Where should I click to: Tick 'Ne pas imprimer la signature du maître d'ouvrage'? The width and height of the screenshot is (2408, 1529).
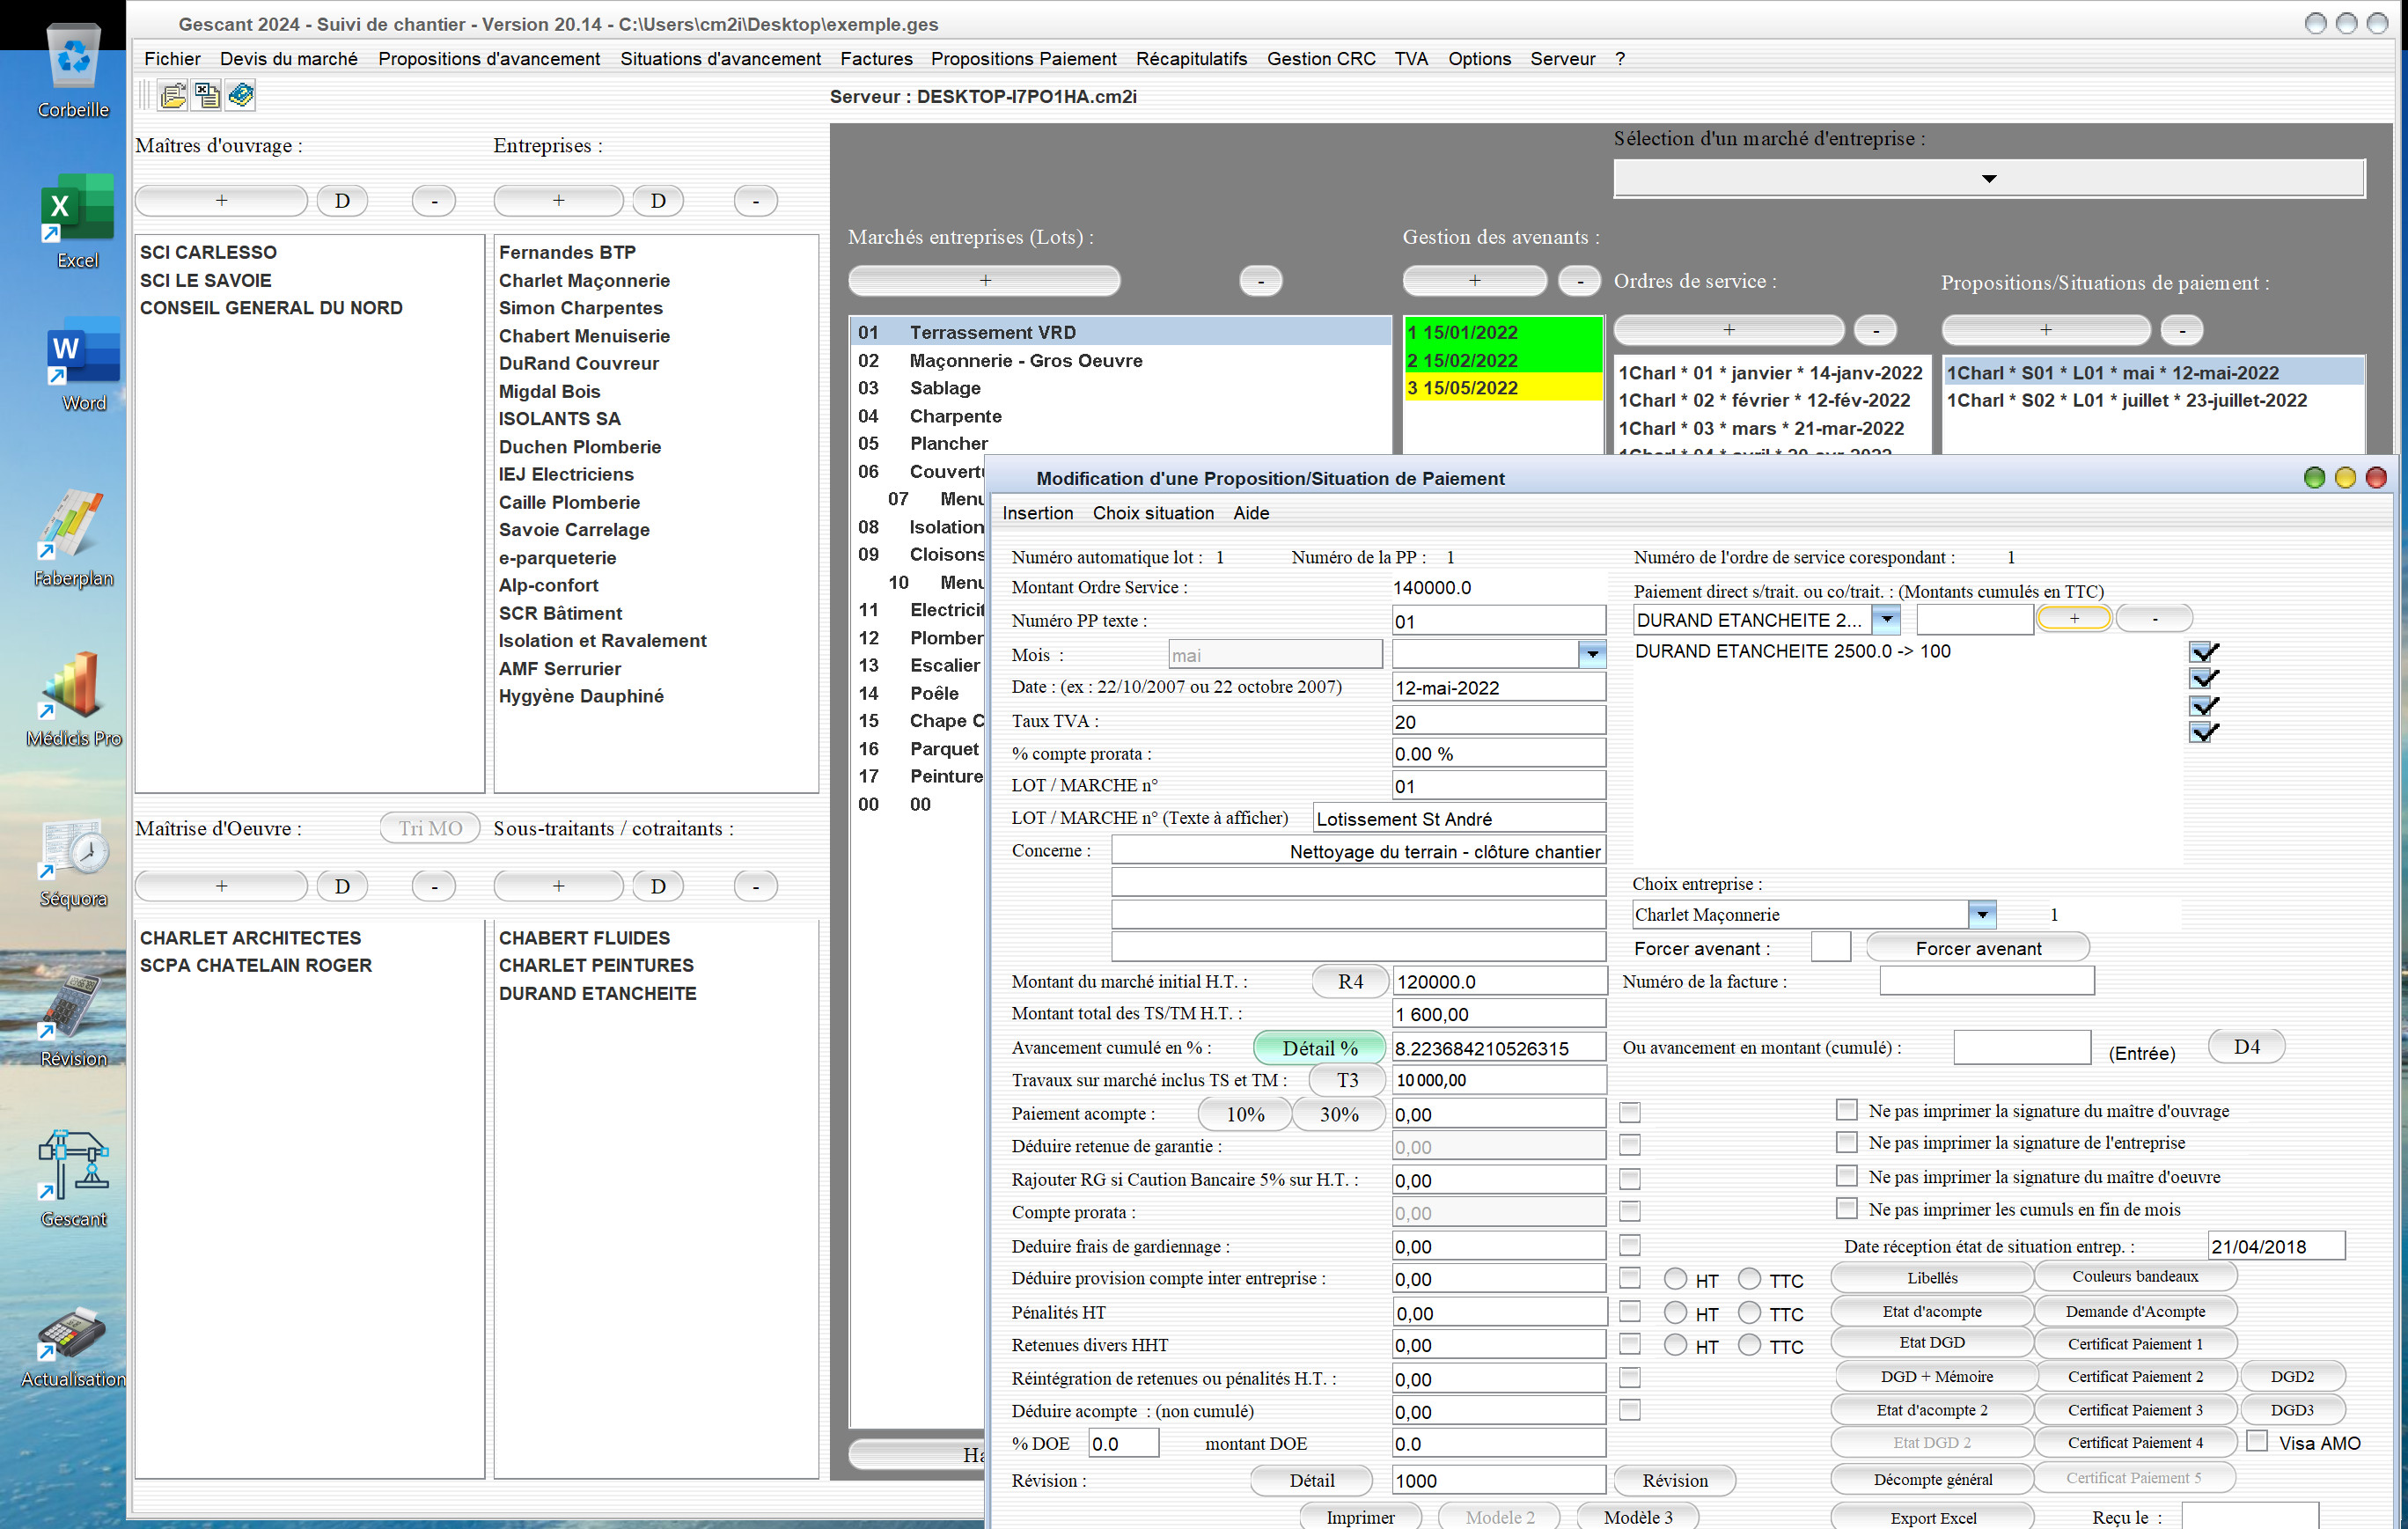pyautogui.click(x=1847, y=1110)
